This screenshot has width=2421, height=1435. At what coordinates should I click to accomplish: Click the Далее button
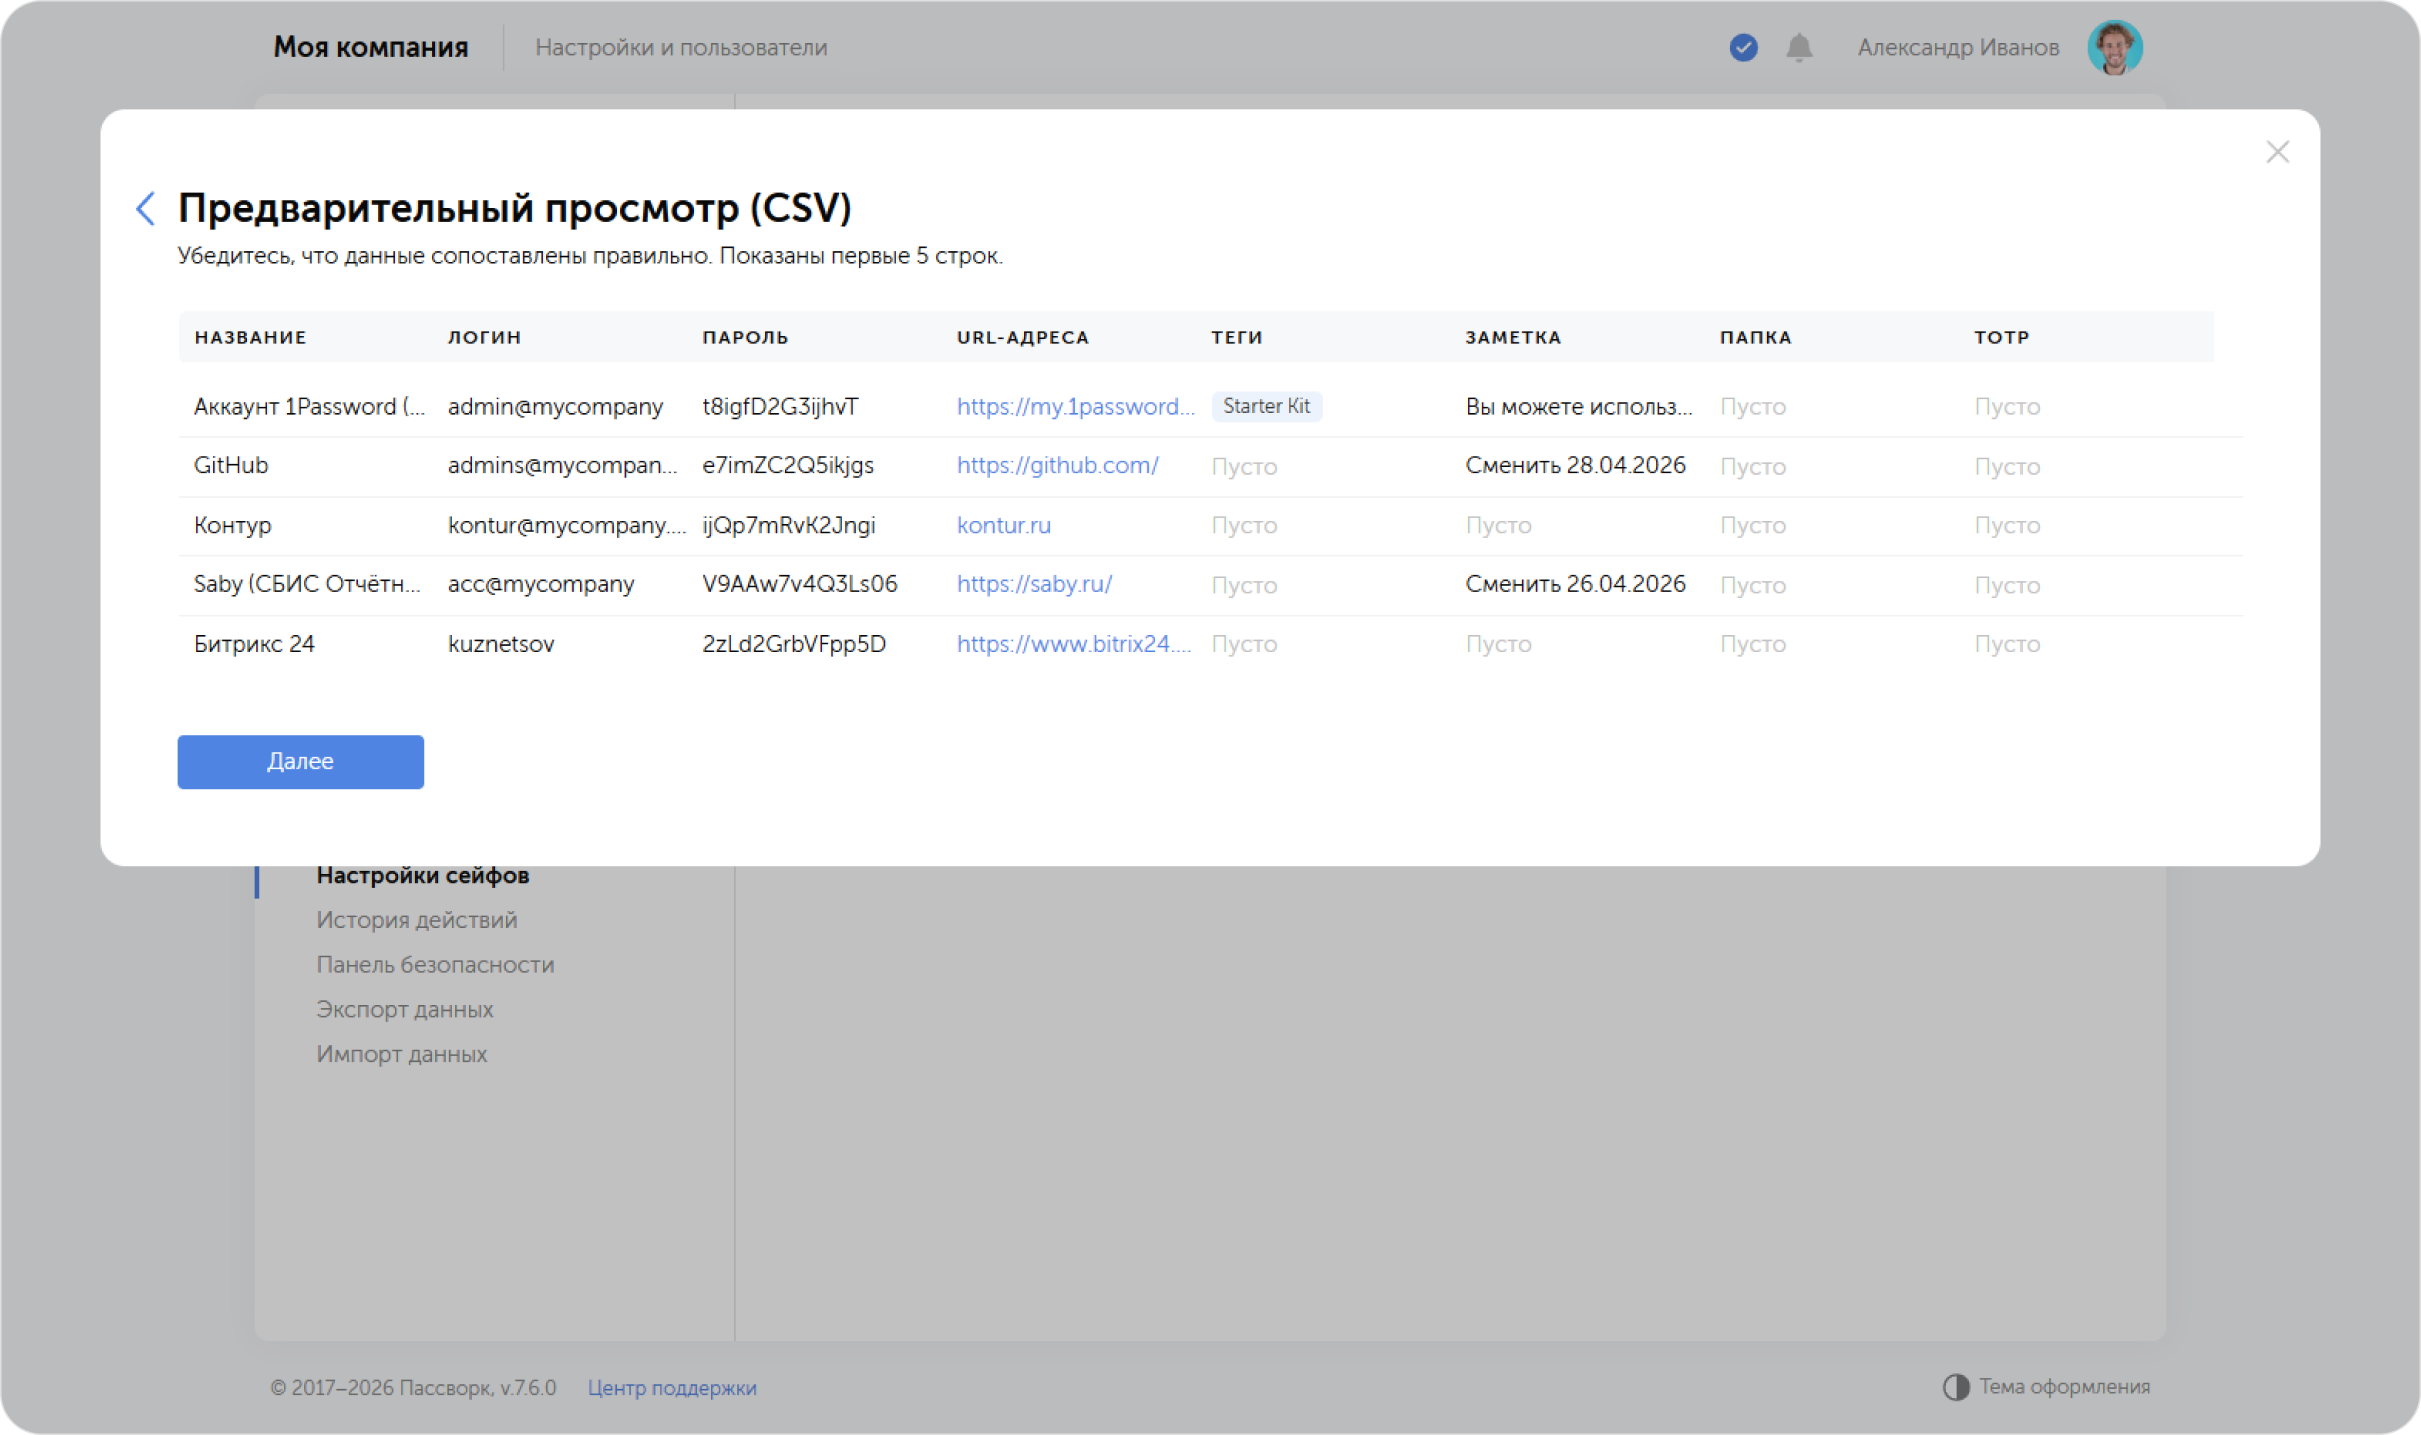click(x=300, y=762)
